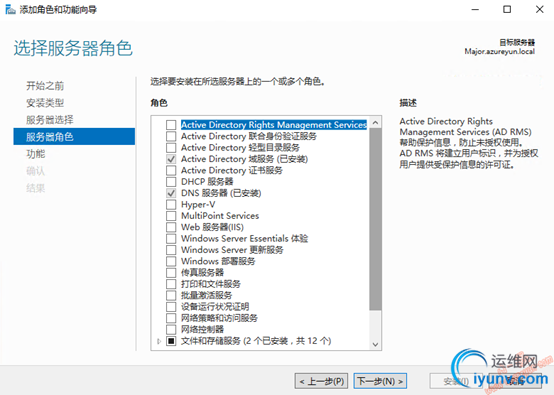Go to the 开始之前 wizard step
Viewport: 554px width, 395px height.
(45, 86)
